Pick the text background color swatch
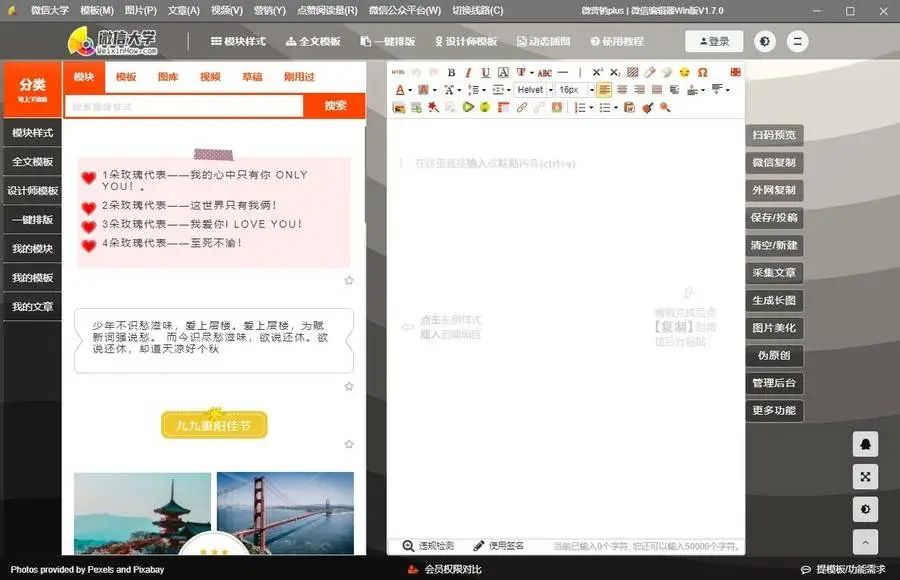The width and height of the screenshot is (900, 580). (424, 90)
